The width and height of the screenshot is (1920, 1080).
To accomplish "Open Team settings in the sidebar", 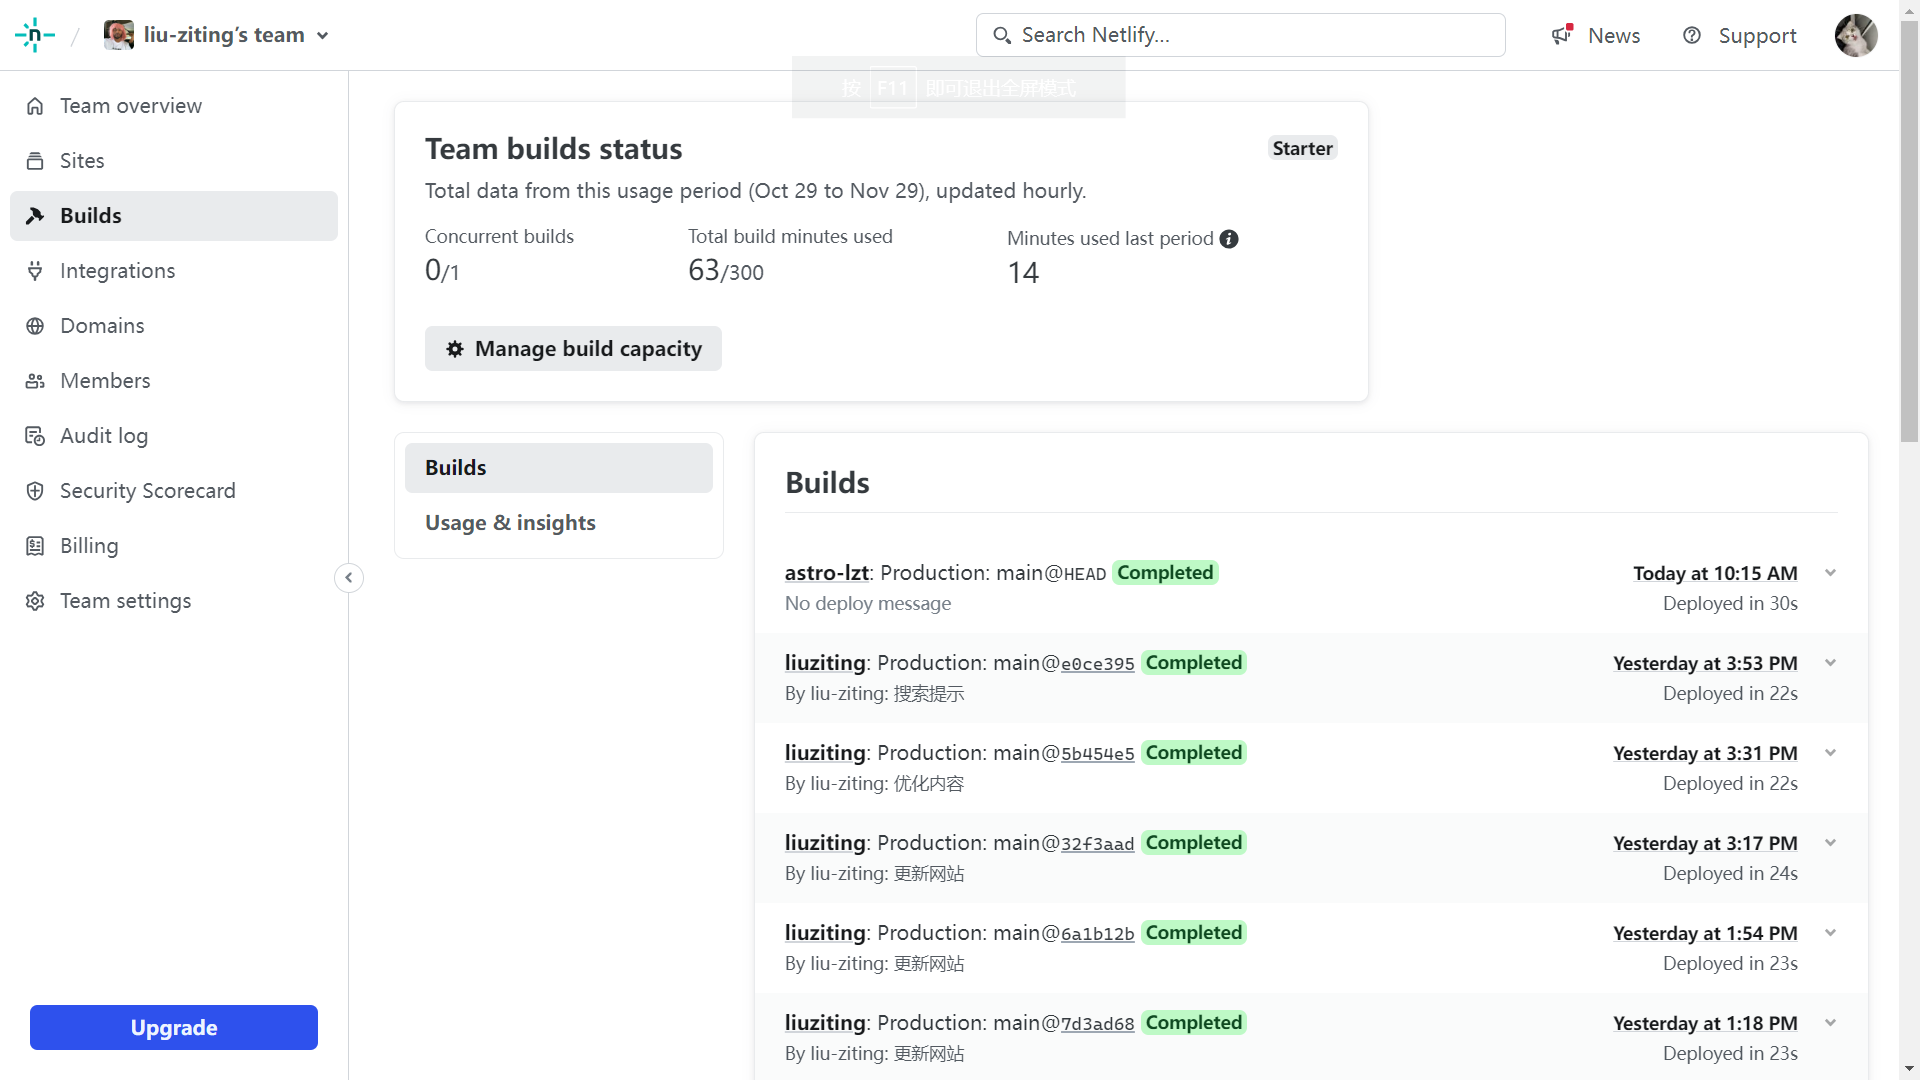I will point(125,601).
